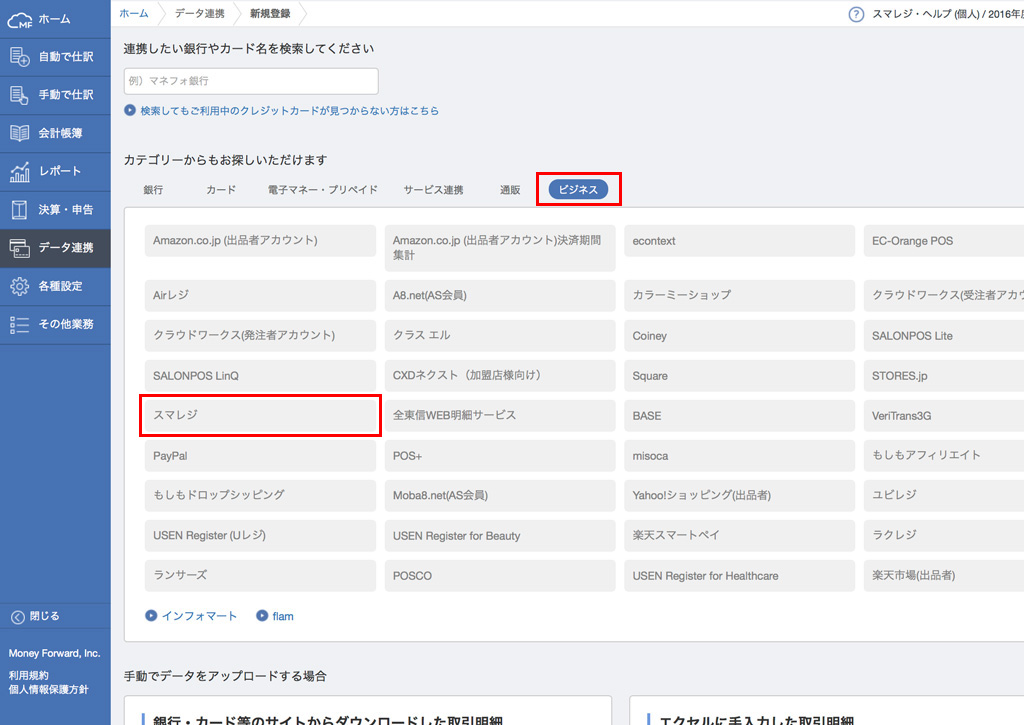The width and height of the screenshot is (1024, 725).
Task: Click the arrow icon beside インフォマート
Action: click(x=151, y=615)
